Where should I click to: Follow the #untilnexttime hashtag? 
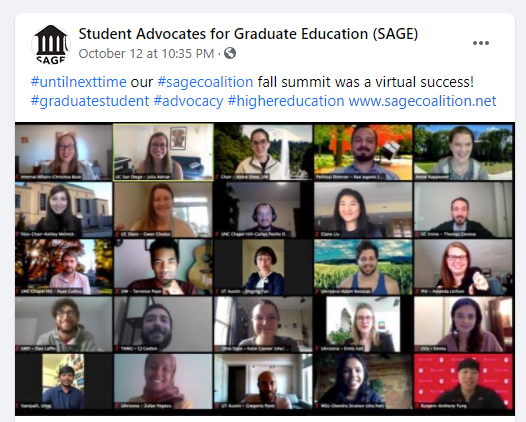tap(78, 82)
